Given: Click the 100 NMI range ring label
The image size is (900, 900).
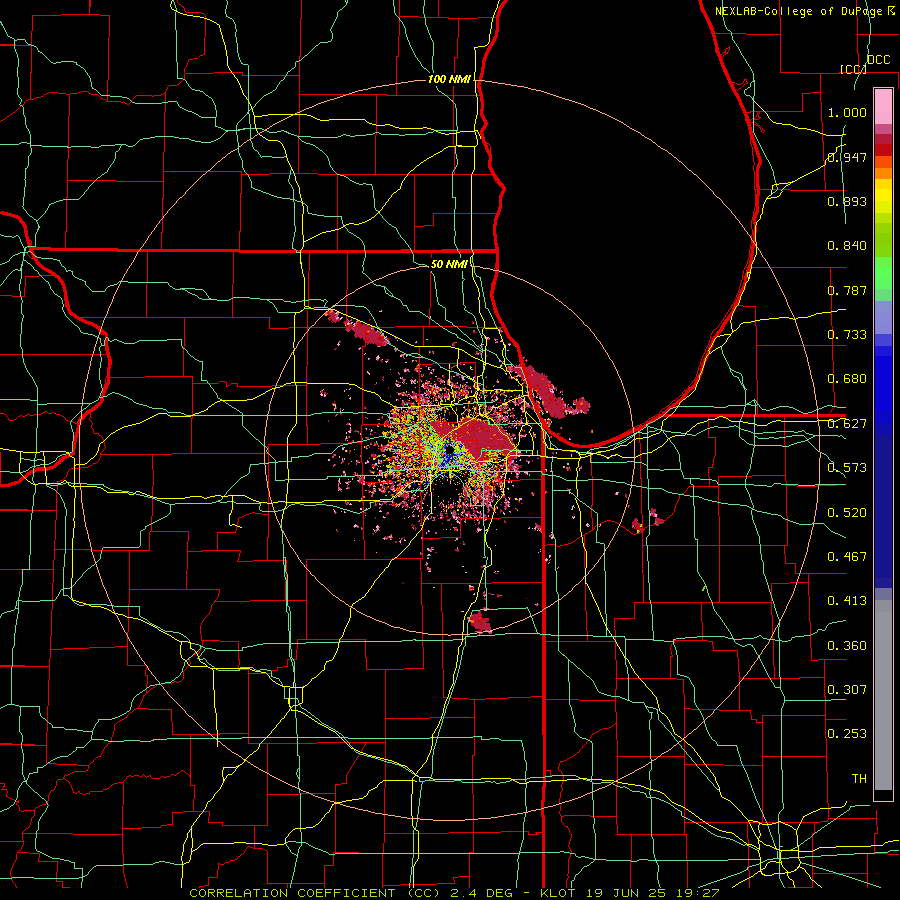Looking at the screenshot, I should (449, 79).
